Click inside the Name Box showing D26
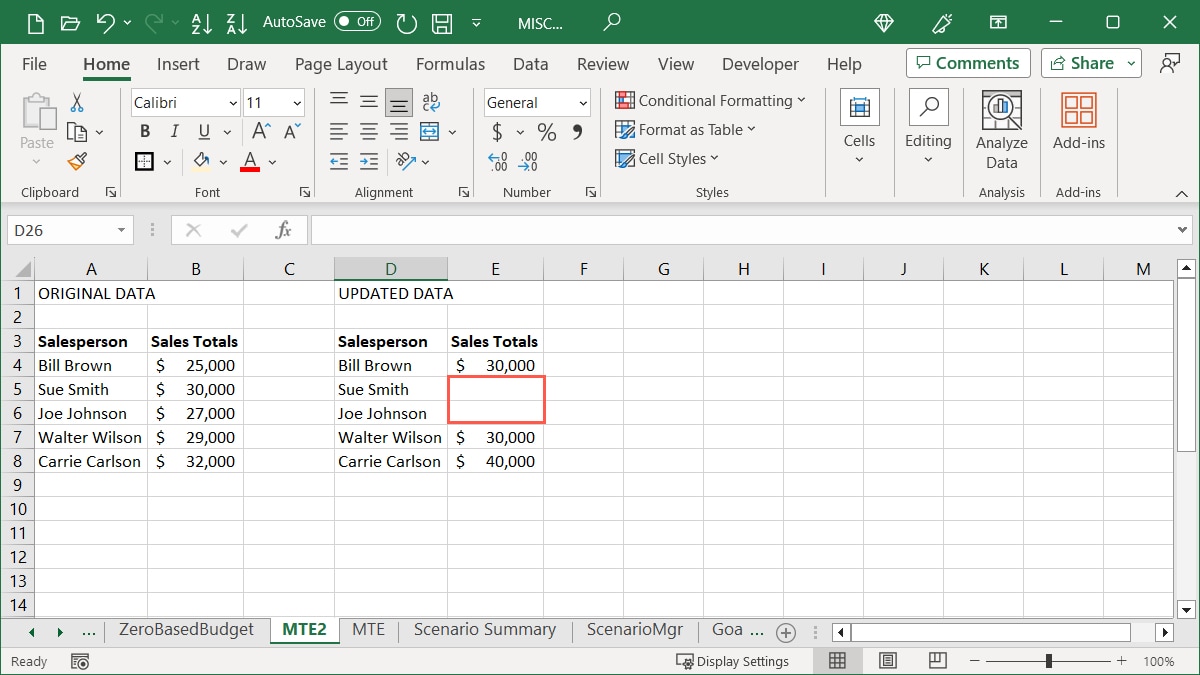The image size is (1200, 675). pos(62,229)
